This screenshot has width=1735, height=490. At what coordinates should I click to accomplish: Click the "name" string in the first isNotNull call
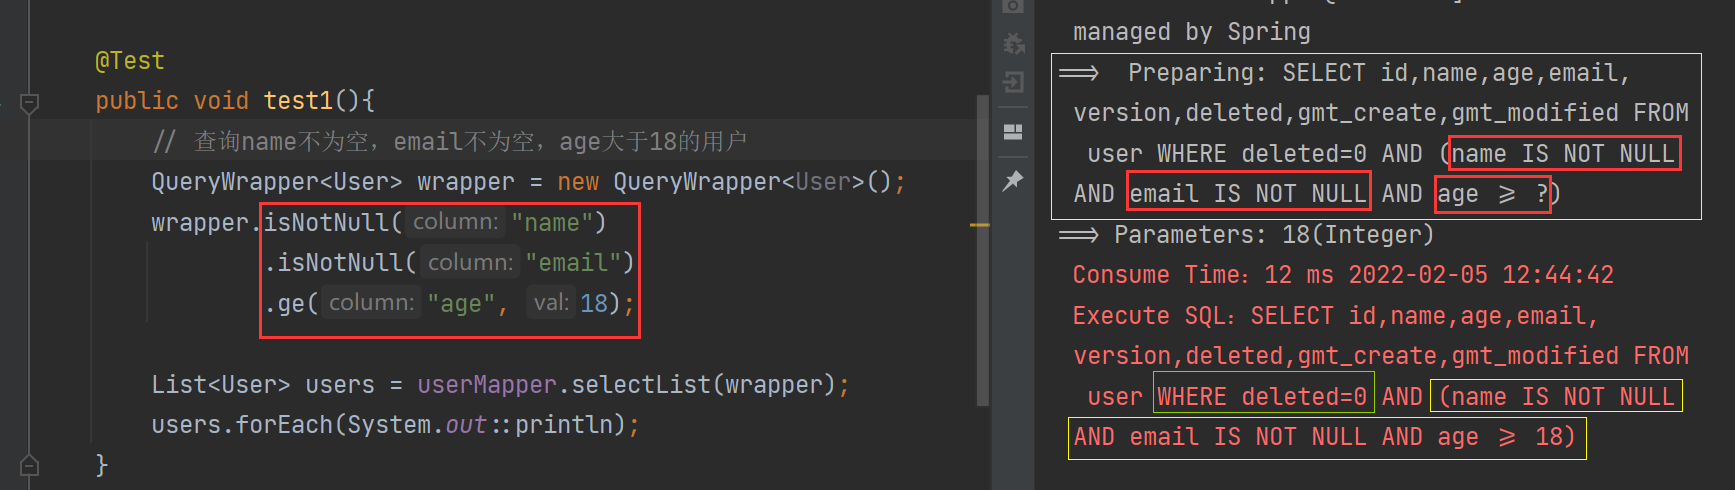coord(552,223)
